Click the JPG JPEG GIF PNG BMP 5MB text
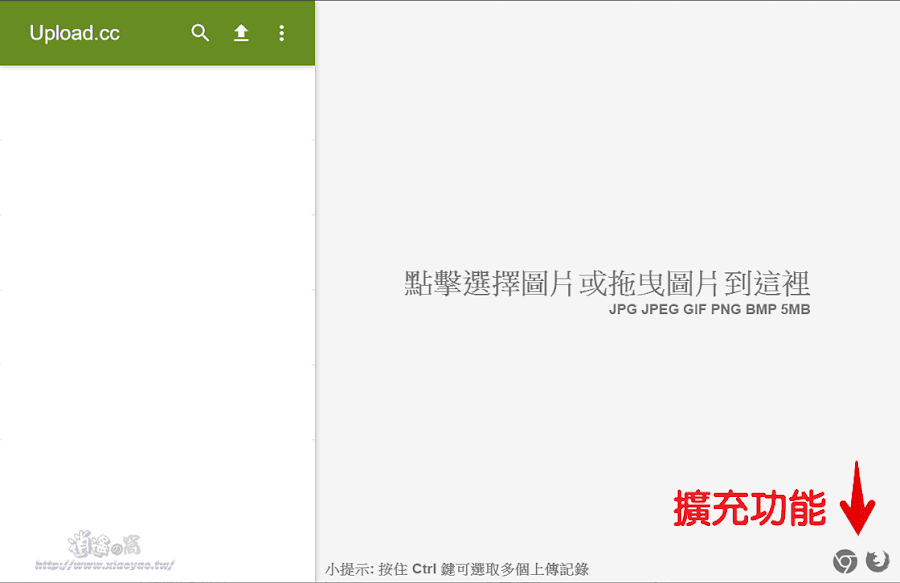Screen dimensions: 900x583 click(709, 309)
